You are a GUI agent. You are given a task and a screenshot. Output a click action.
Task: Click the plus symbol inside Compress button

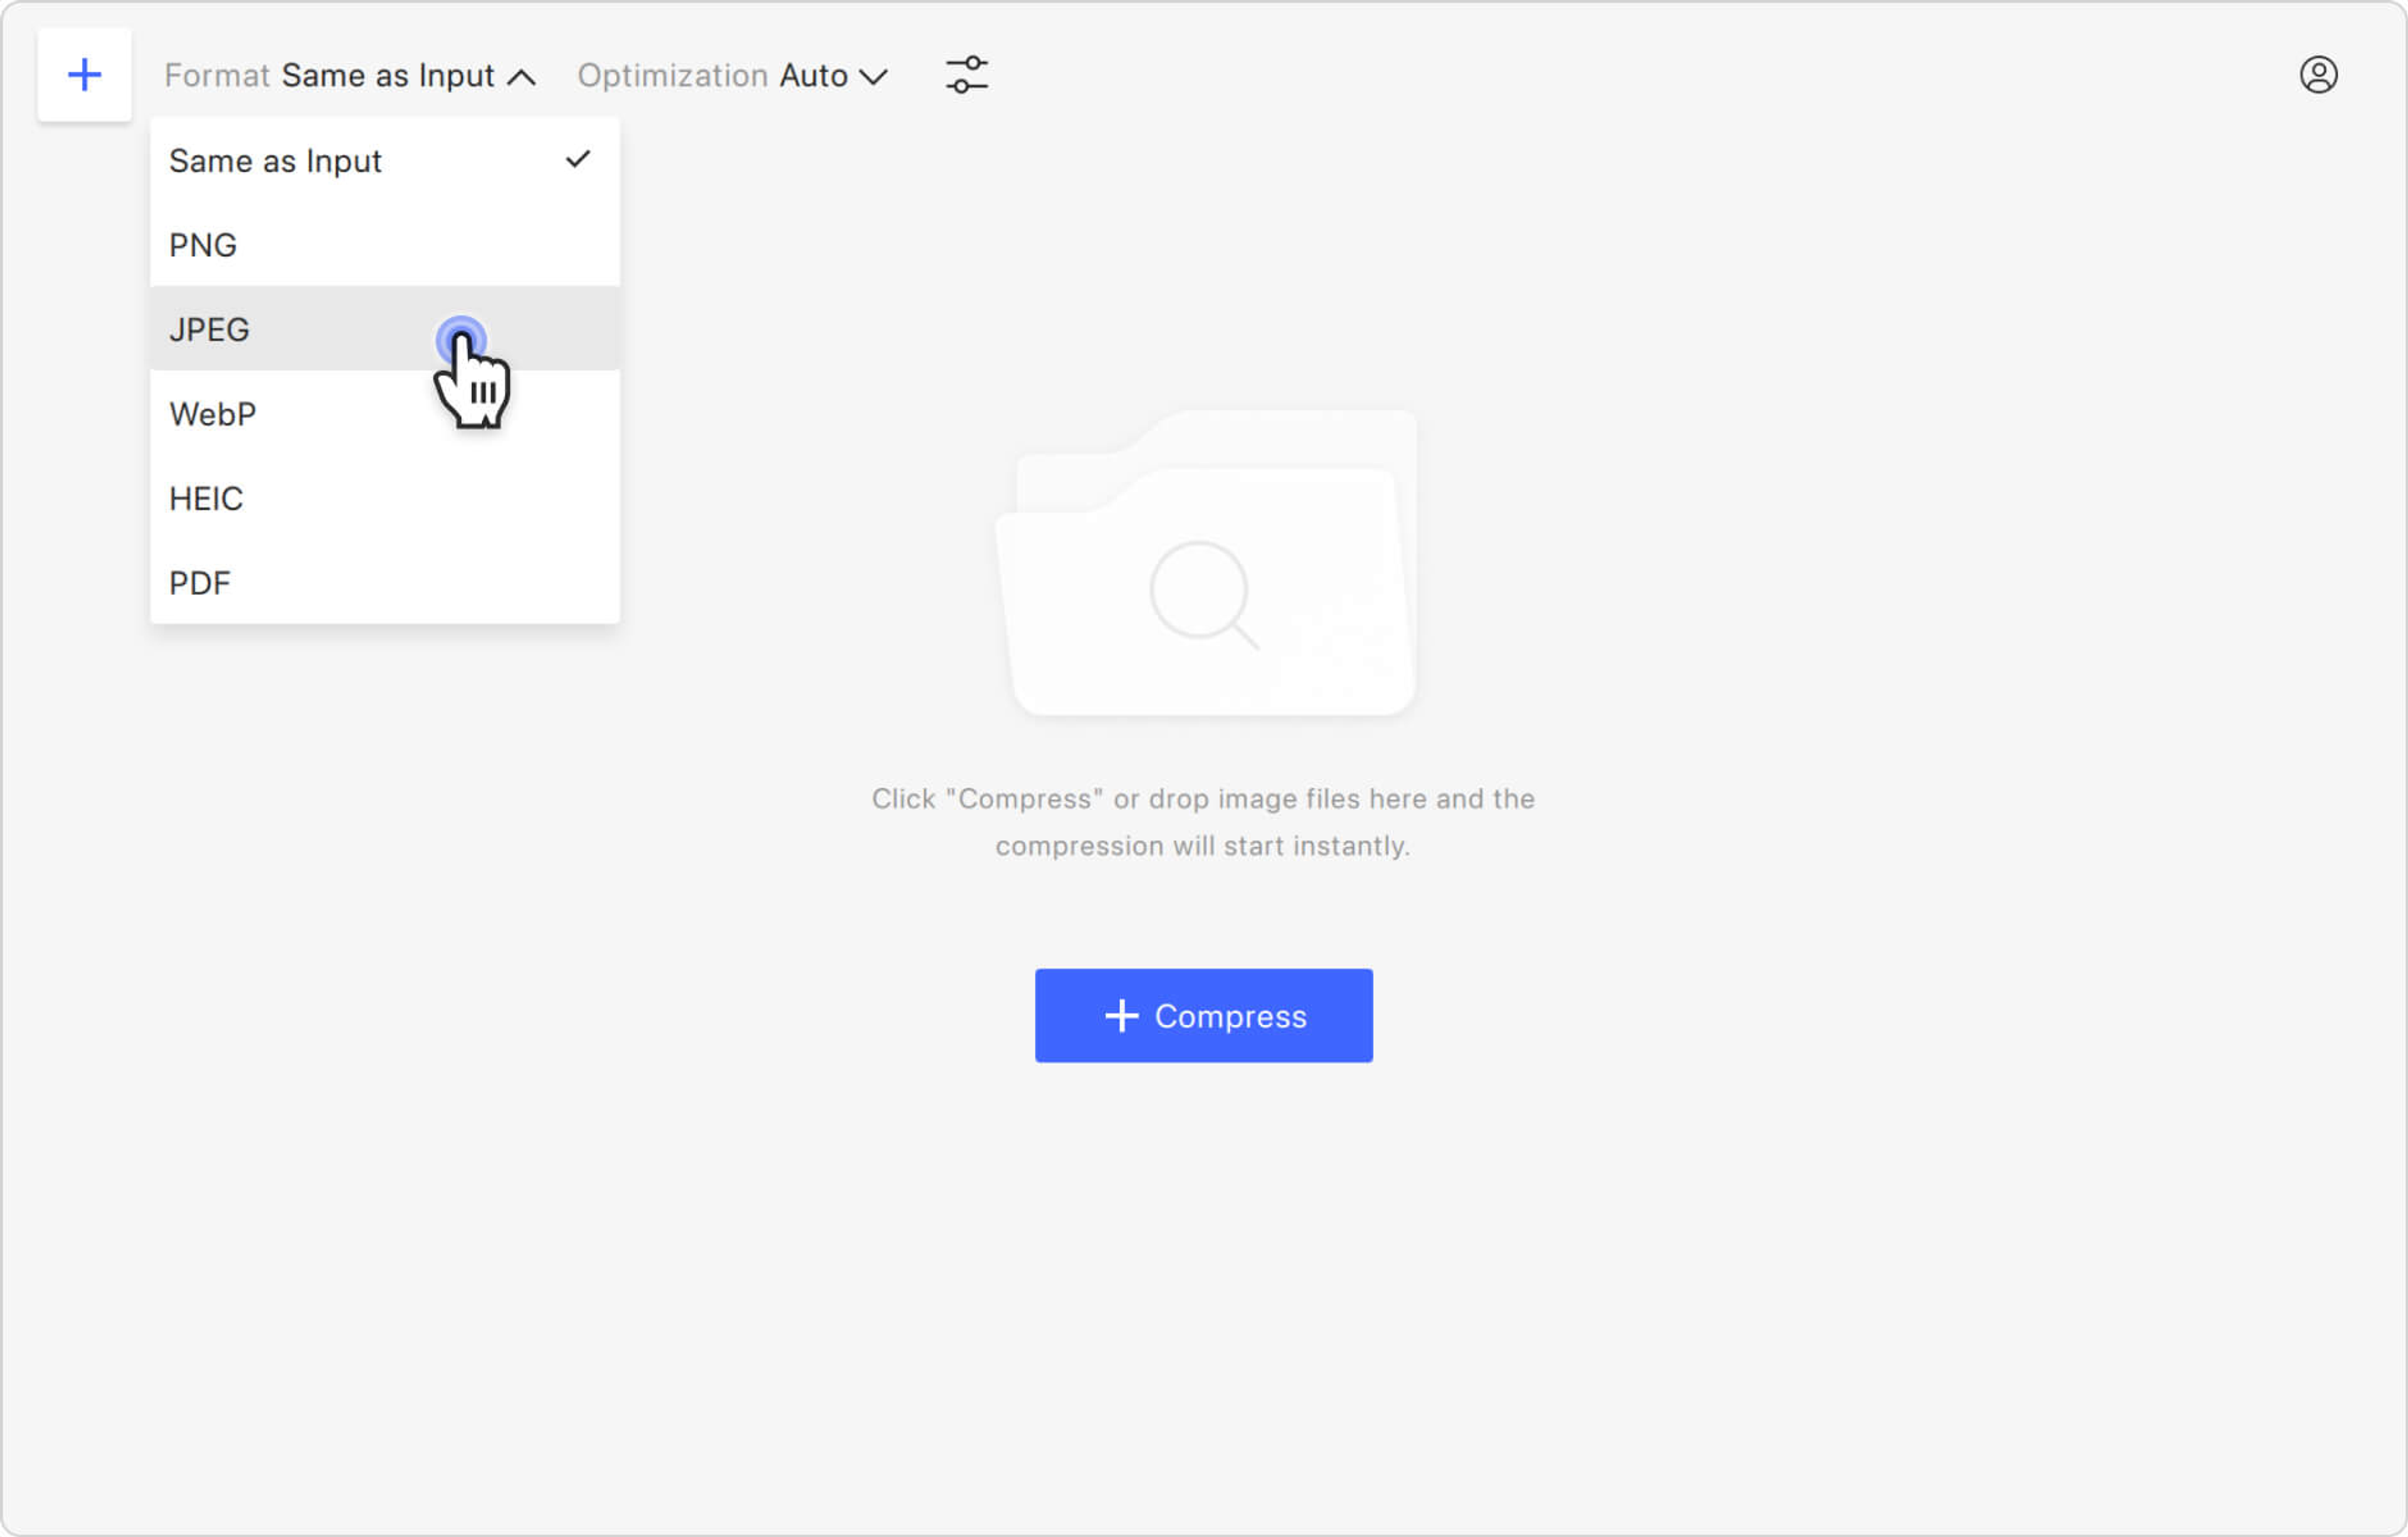[1121, 1016]
